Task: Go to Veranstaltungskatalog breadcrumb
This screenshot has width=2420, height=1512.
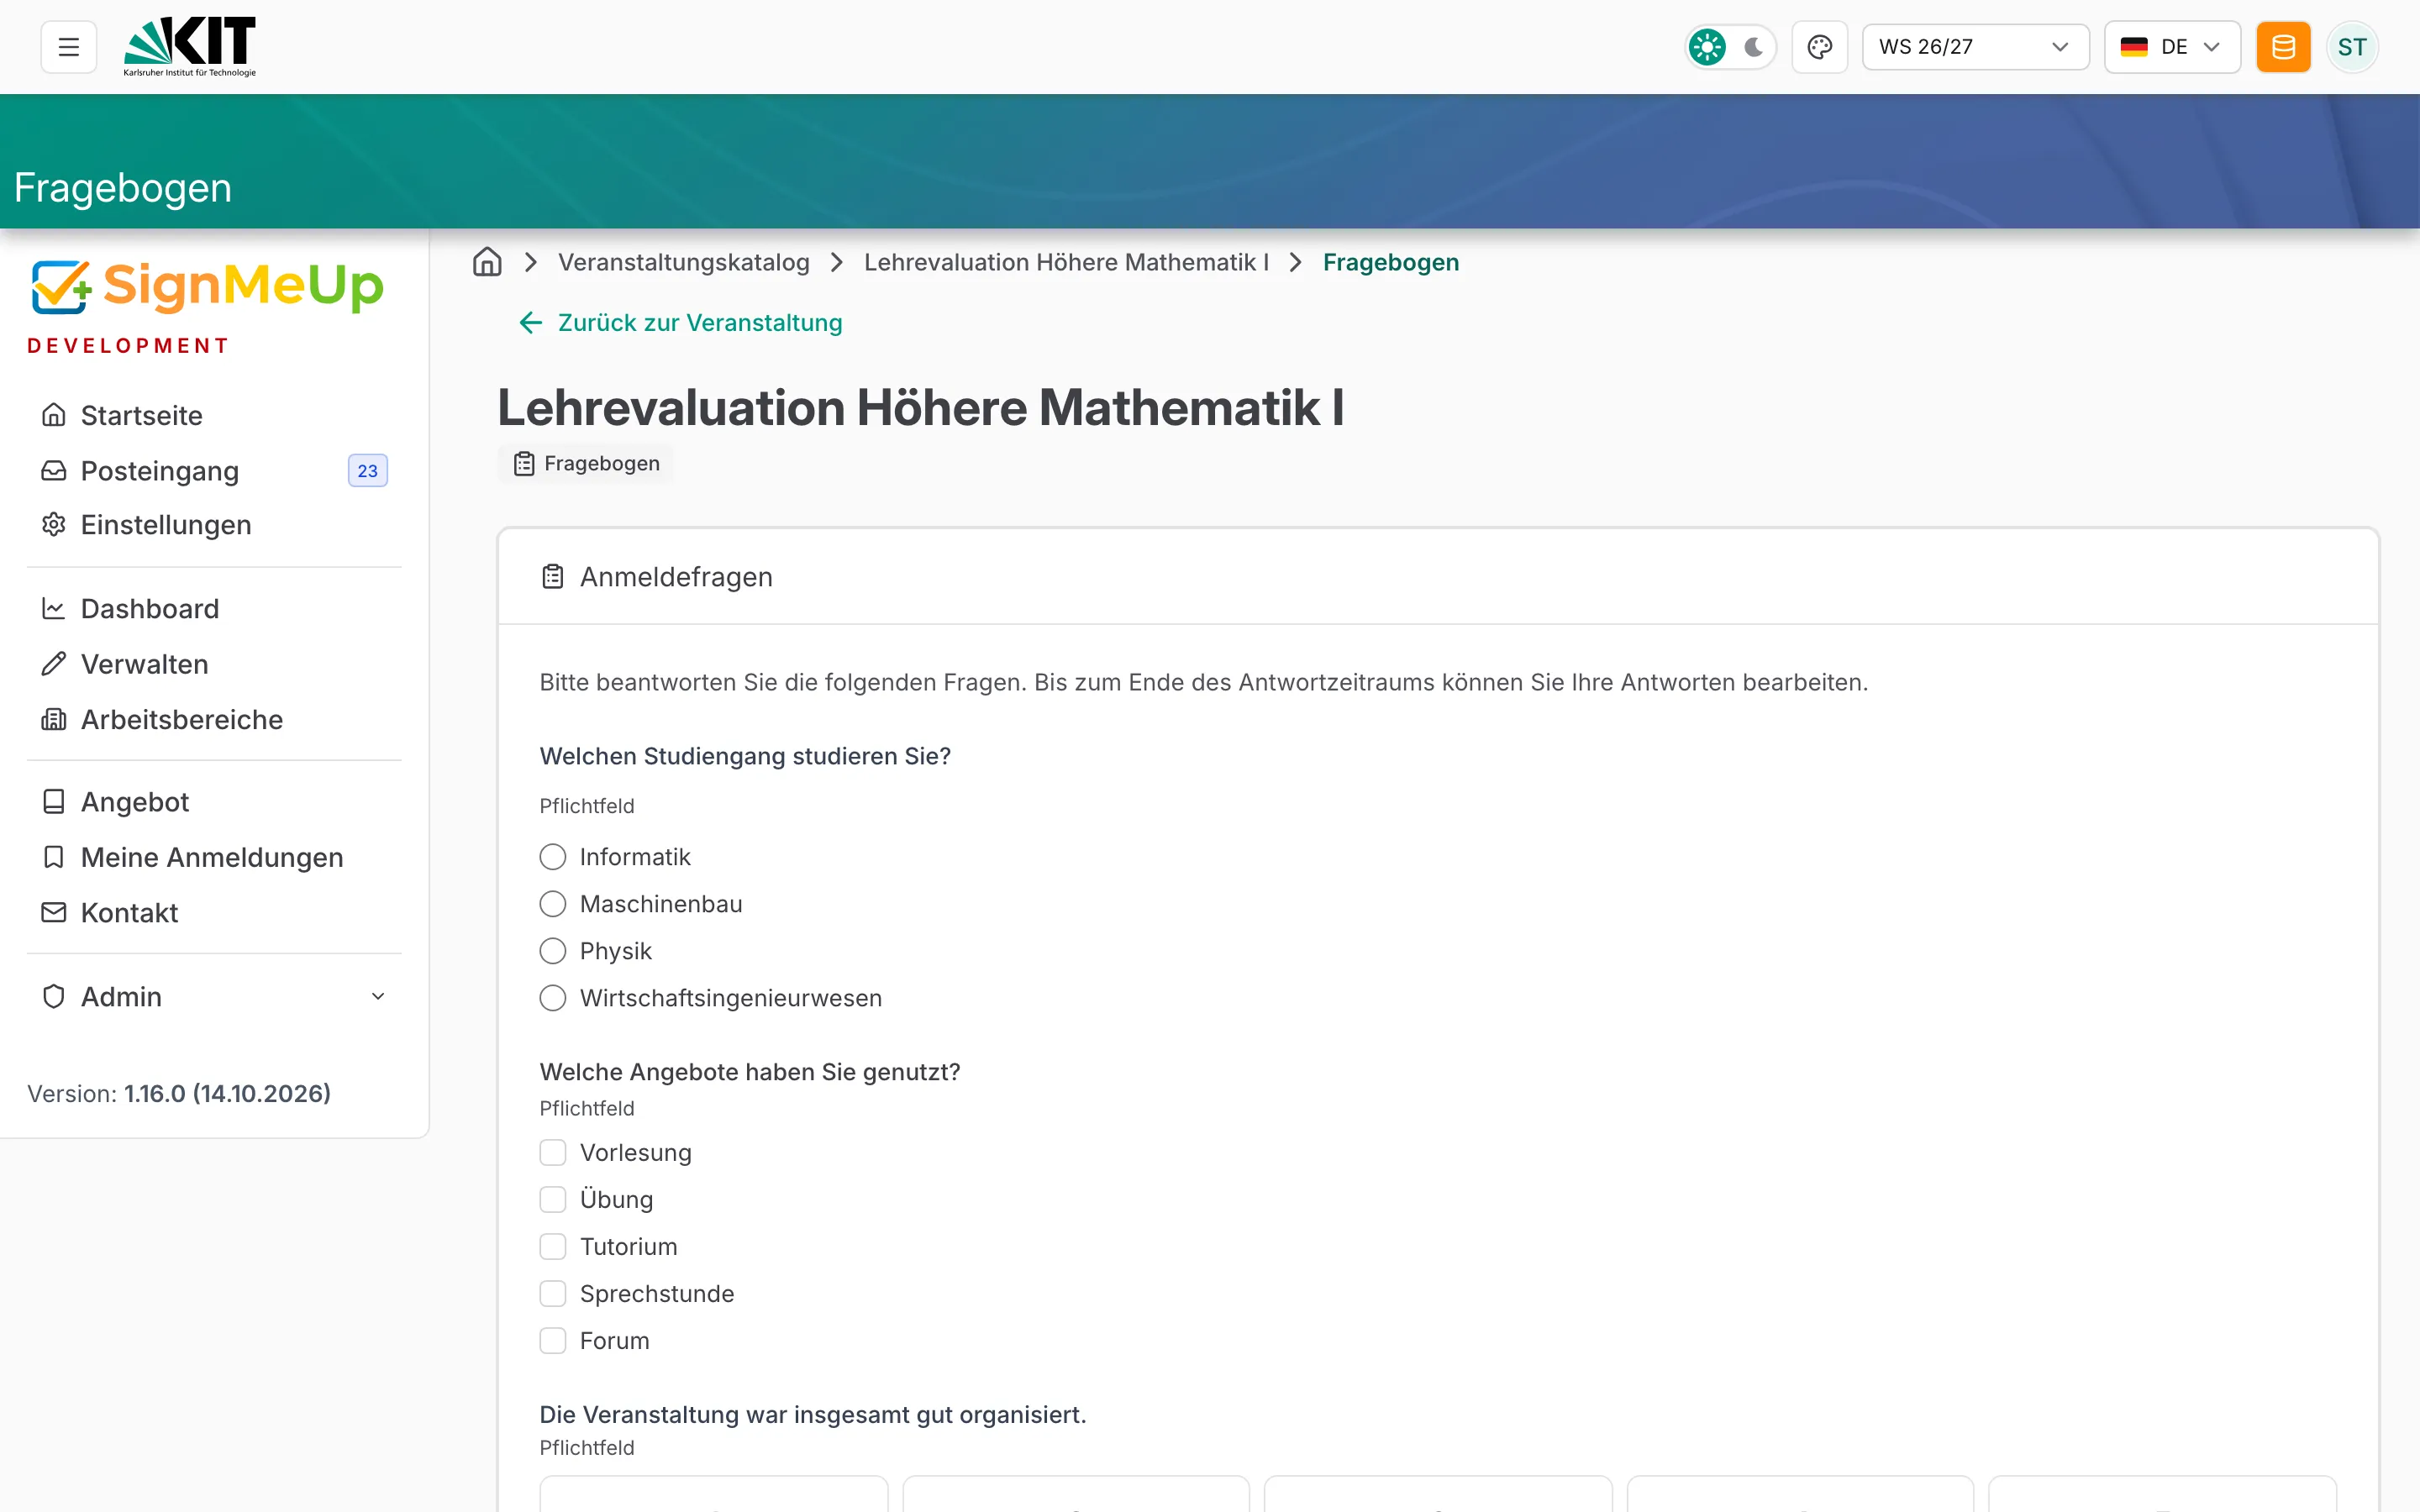Action: click(684, 262)
